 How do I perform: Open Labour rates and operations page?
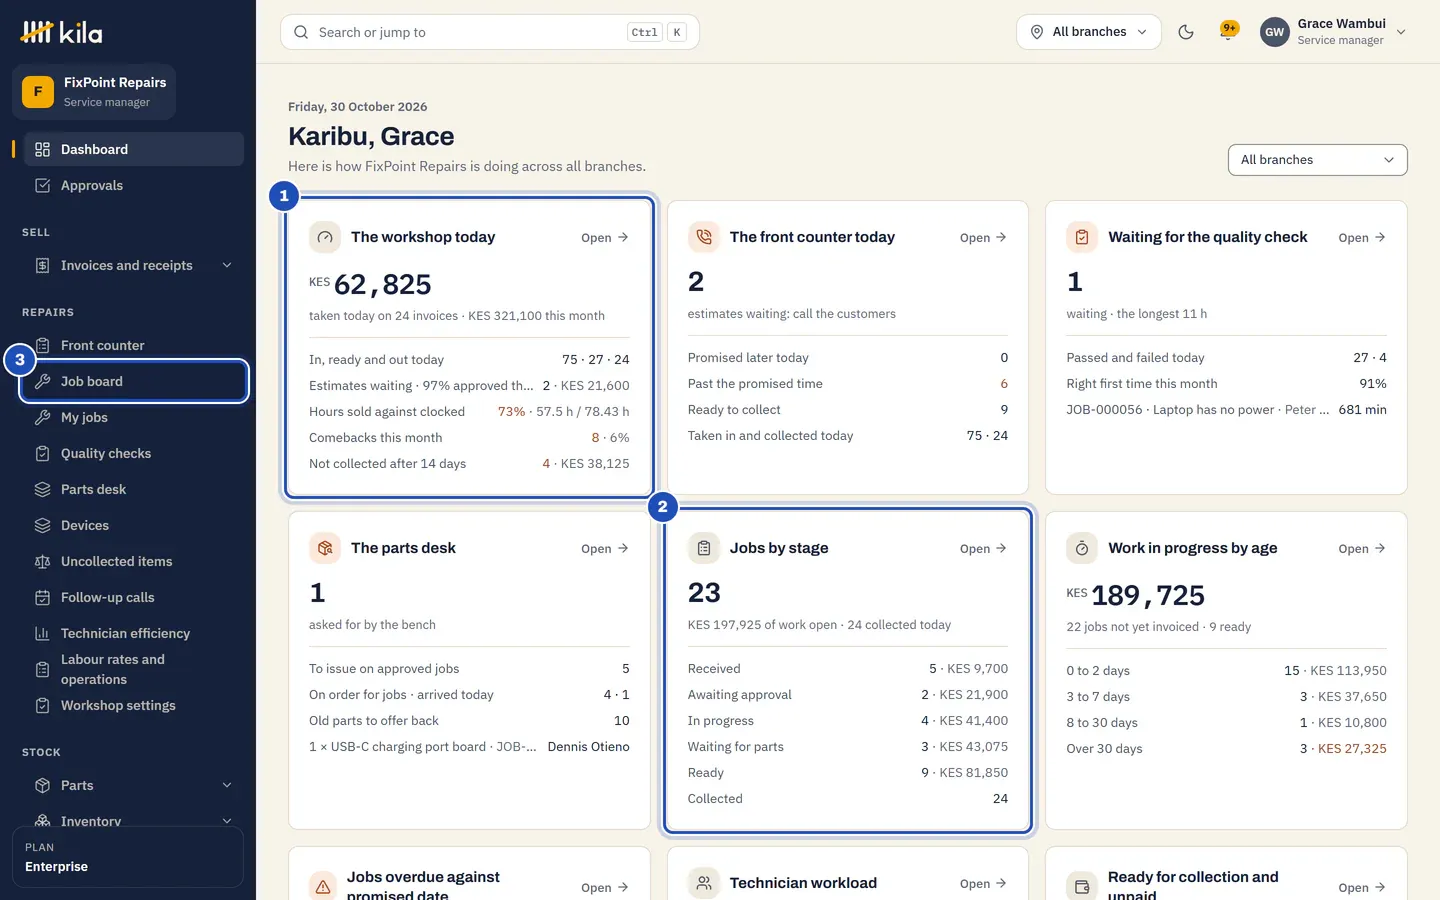[133, 669]
